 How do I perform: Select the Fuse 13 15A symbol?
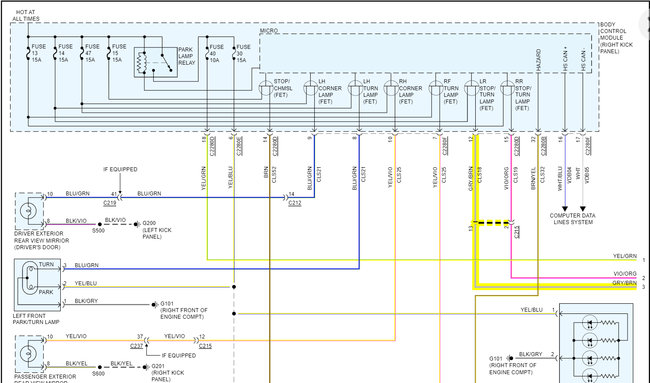(29, 53)
